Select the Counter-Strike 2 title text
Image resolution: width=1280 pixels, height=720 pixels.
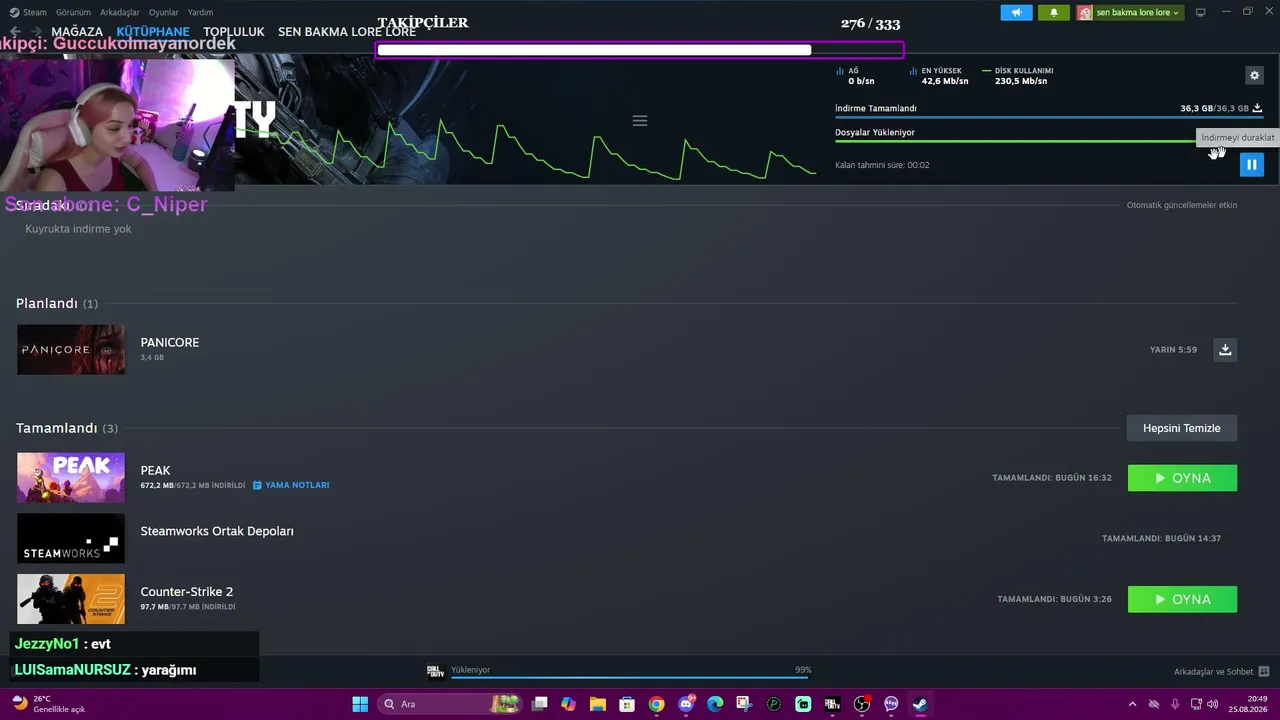[187, 592]
